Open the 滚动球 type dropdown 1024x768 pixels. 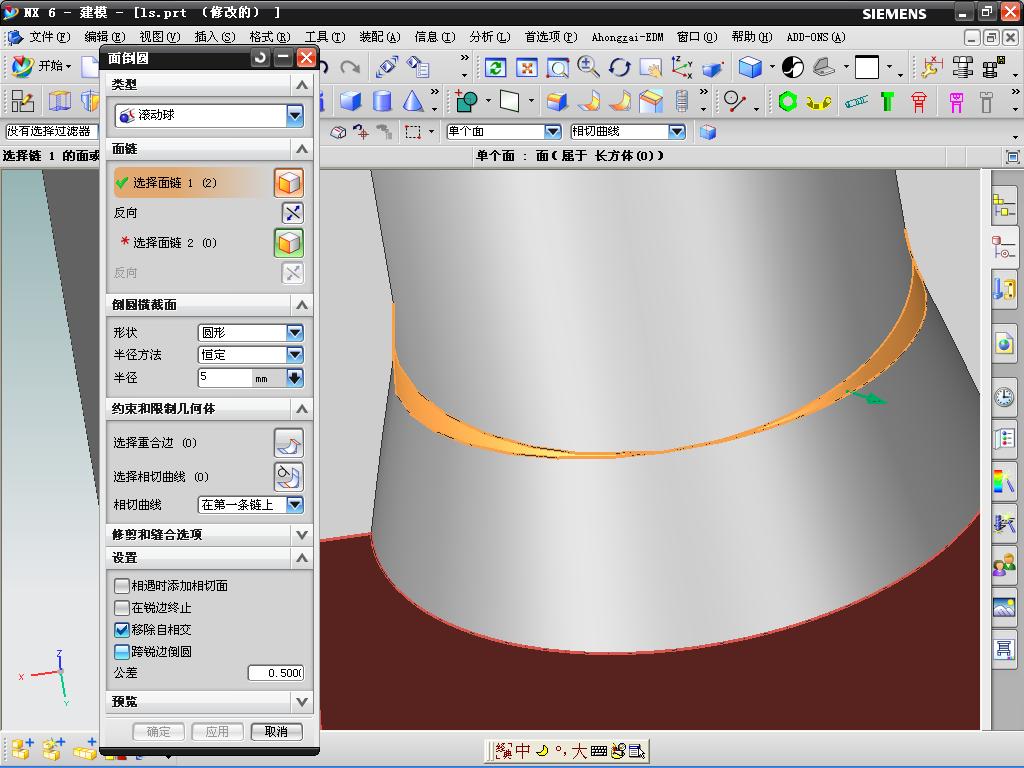pyautogui.click(x=295, y=116)
